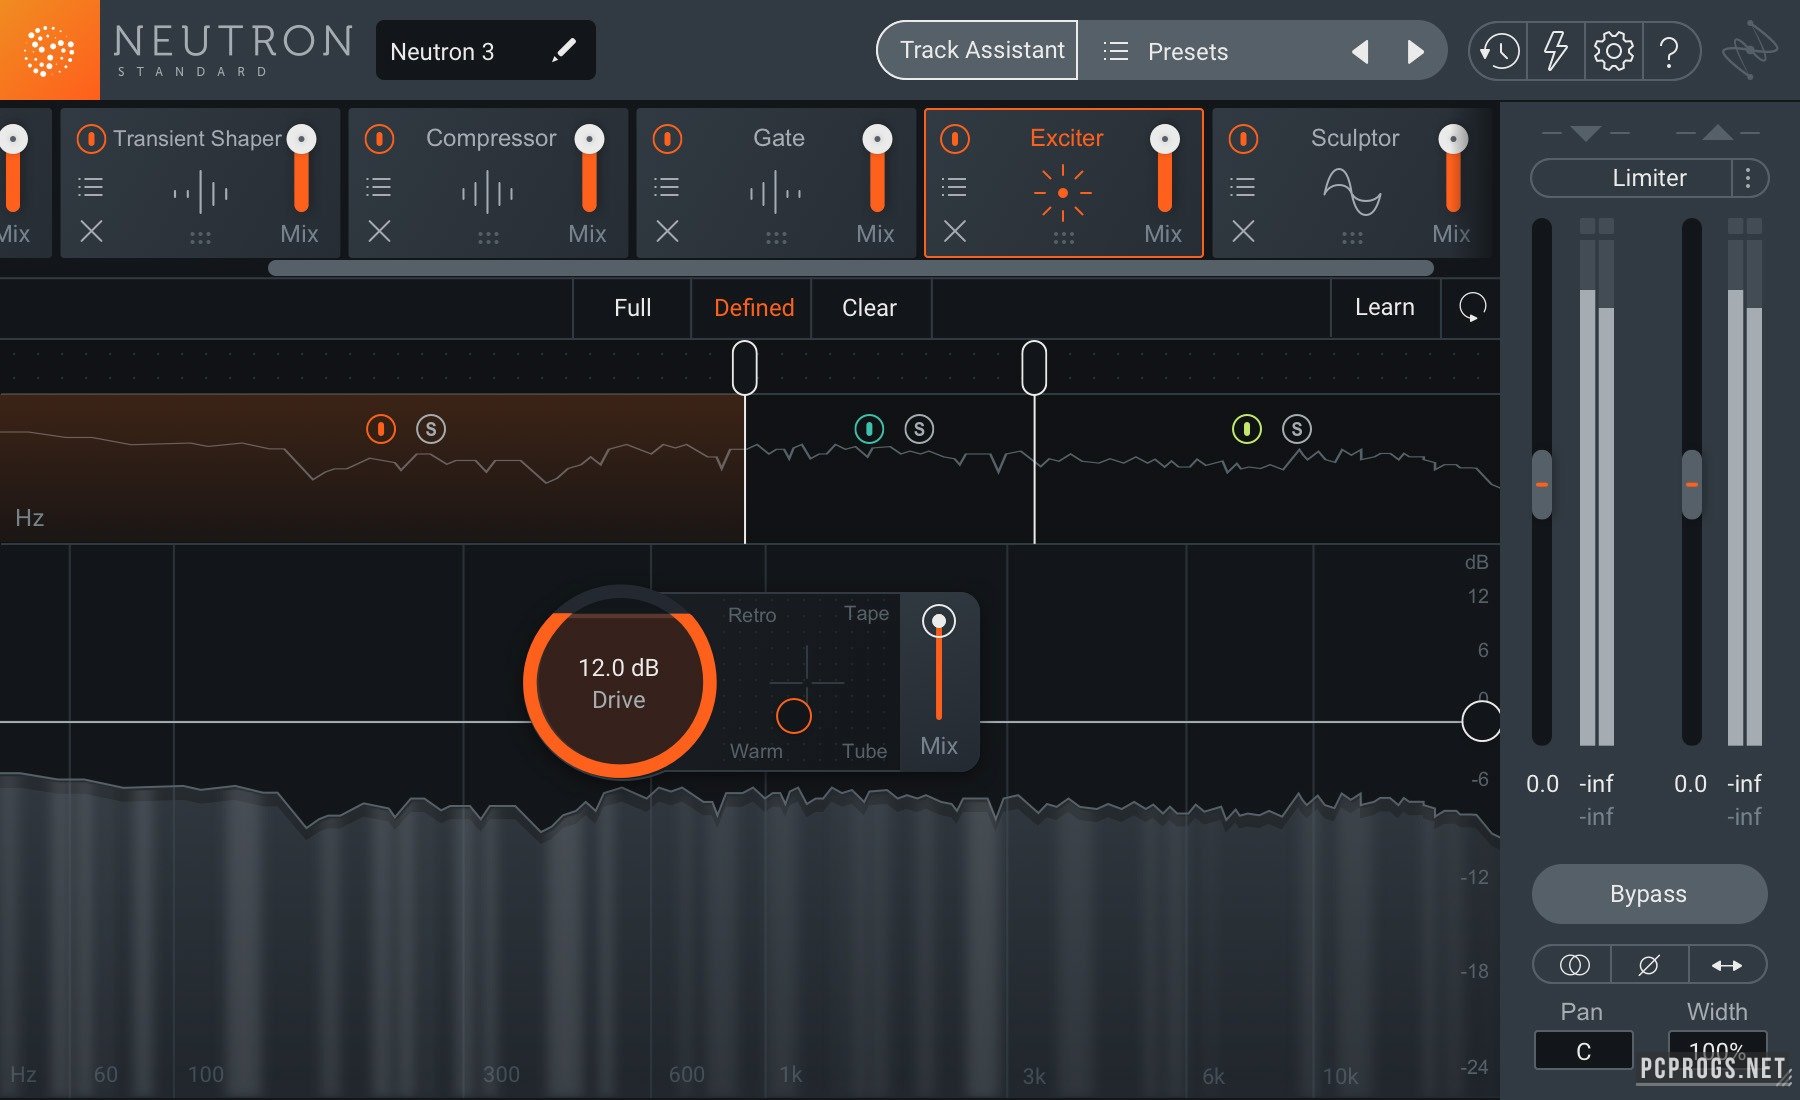The height and width of the screenshot is (1100, 1800).
Task: Click the Gate module name
Action: coord(778,138)
